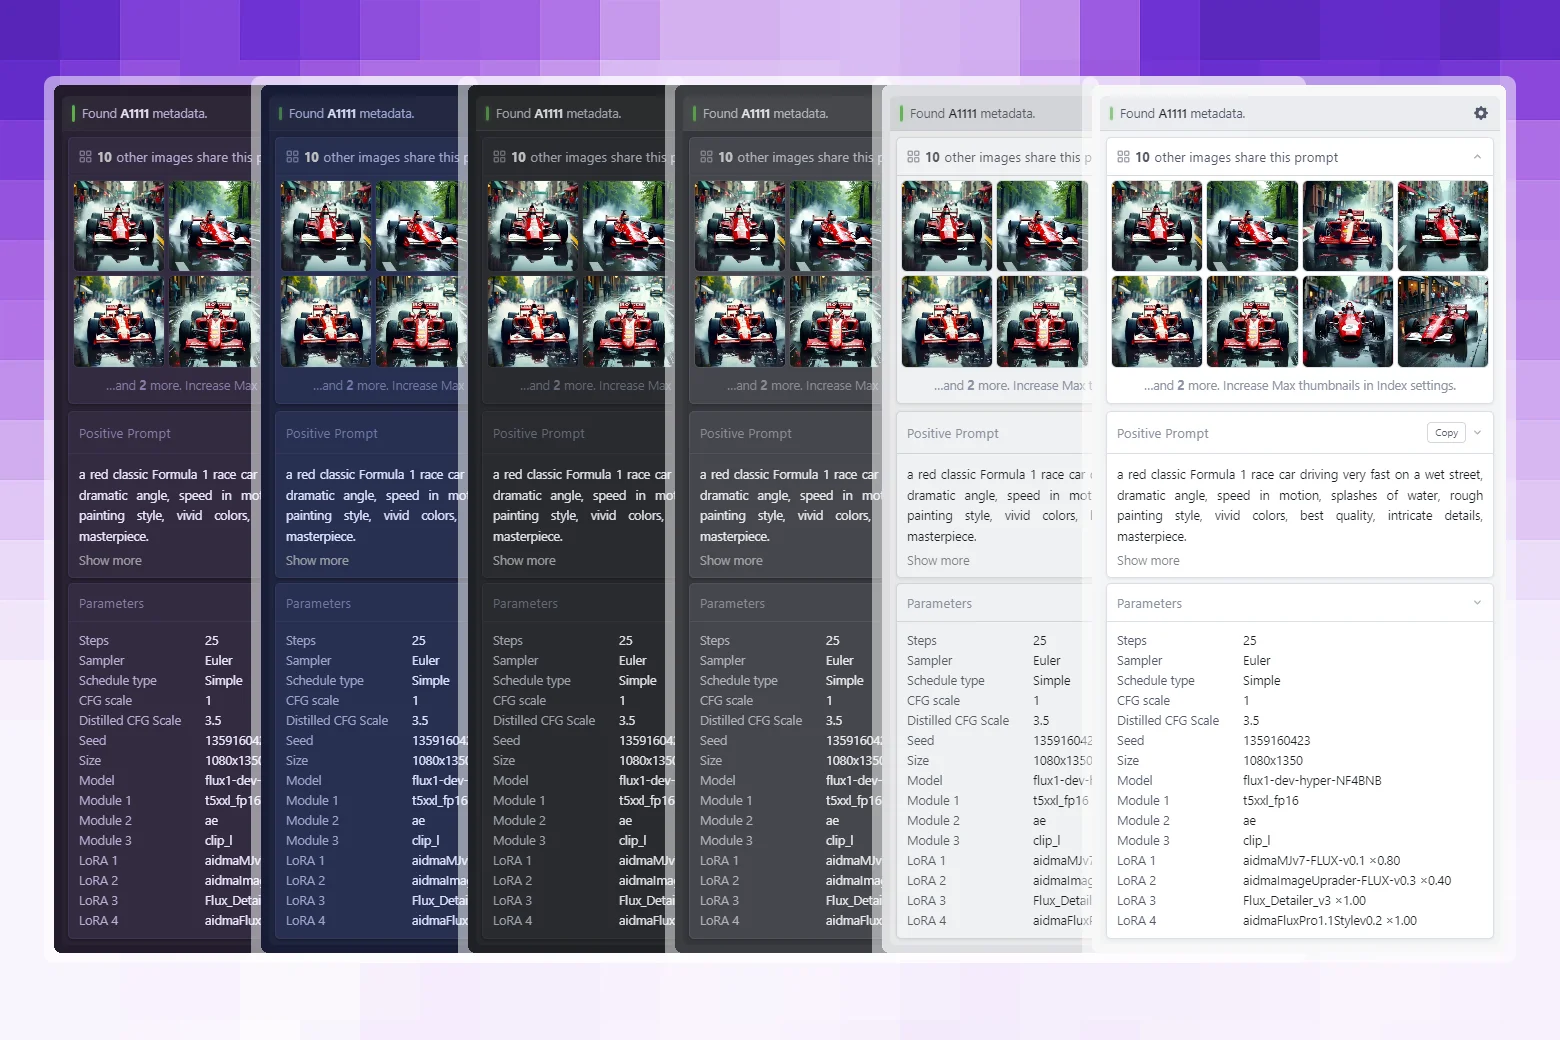Screen dimensions: 1560x1040
Task: Collapse the Parameters section in white panel
Action: (x=1477, y=603)
